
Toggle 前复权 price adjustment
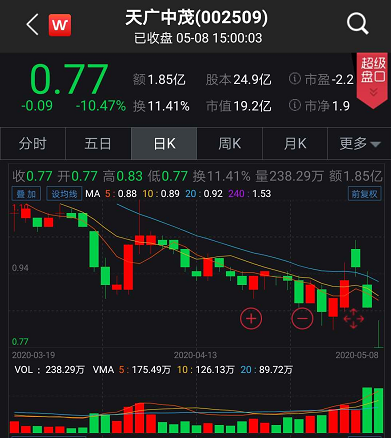point(364,194)
